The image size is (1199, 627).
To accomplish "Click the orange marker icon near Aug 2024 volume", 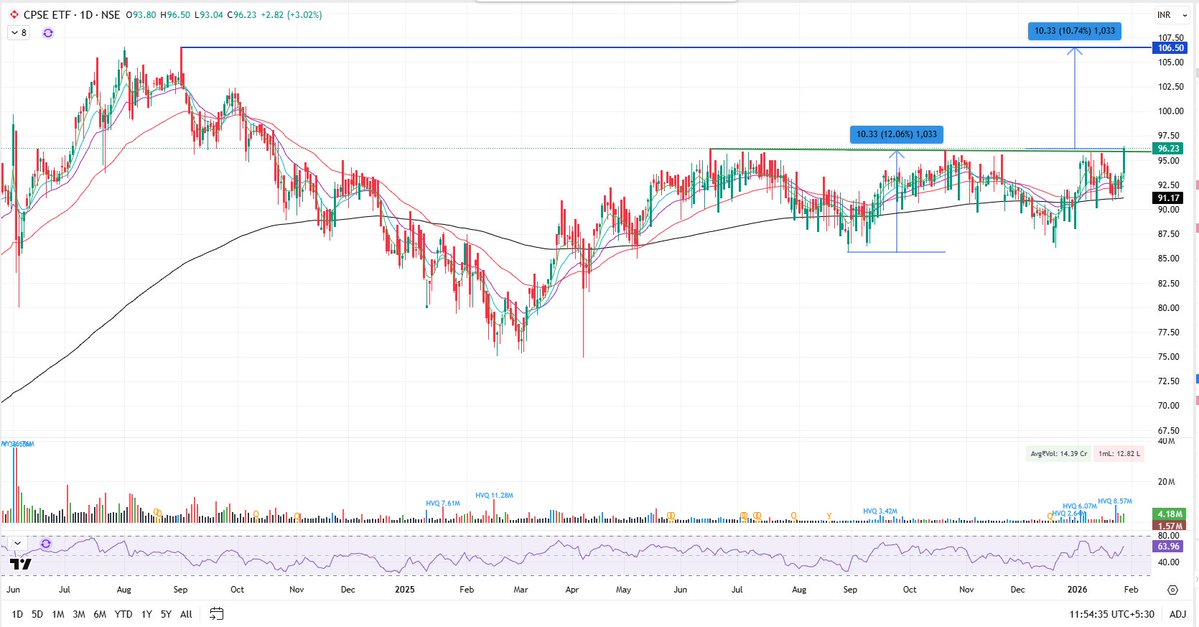I will [x=158, y=513].
